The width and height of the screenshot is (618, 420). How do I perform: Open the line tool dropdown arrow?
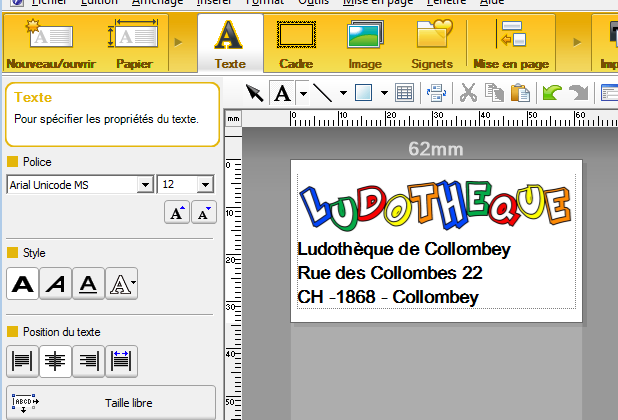click(343, 93)
